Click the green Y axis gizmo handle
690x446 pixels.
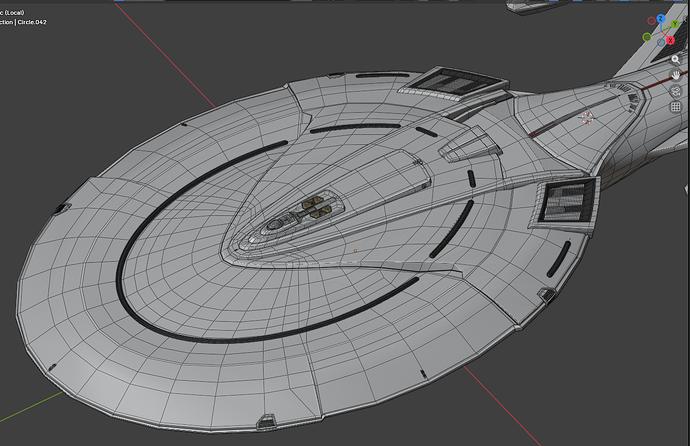[675, 24]
